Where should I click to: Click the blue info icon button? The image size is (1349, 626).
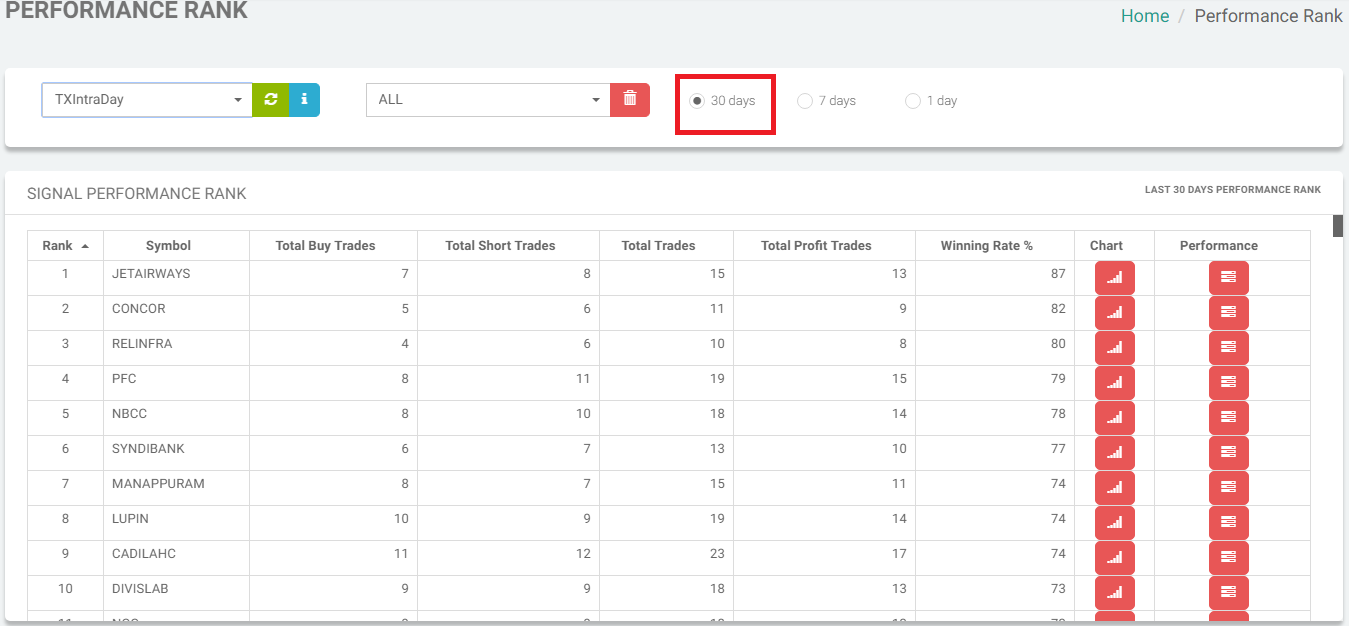pos(304,100)
